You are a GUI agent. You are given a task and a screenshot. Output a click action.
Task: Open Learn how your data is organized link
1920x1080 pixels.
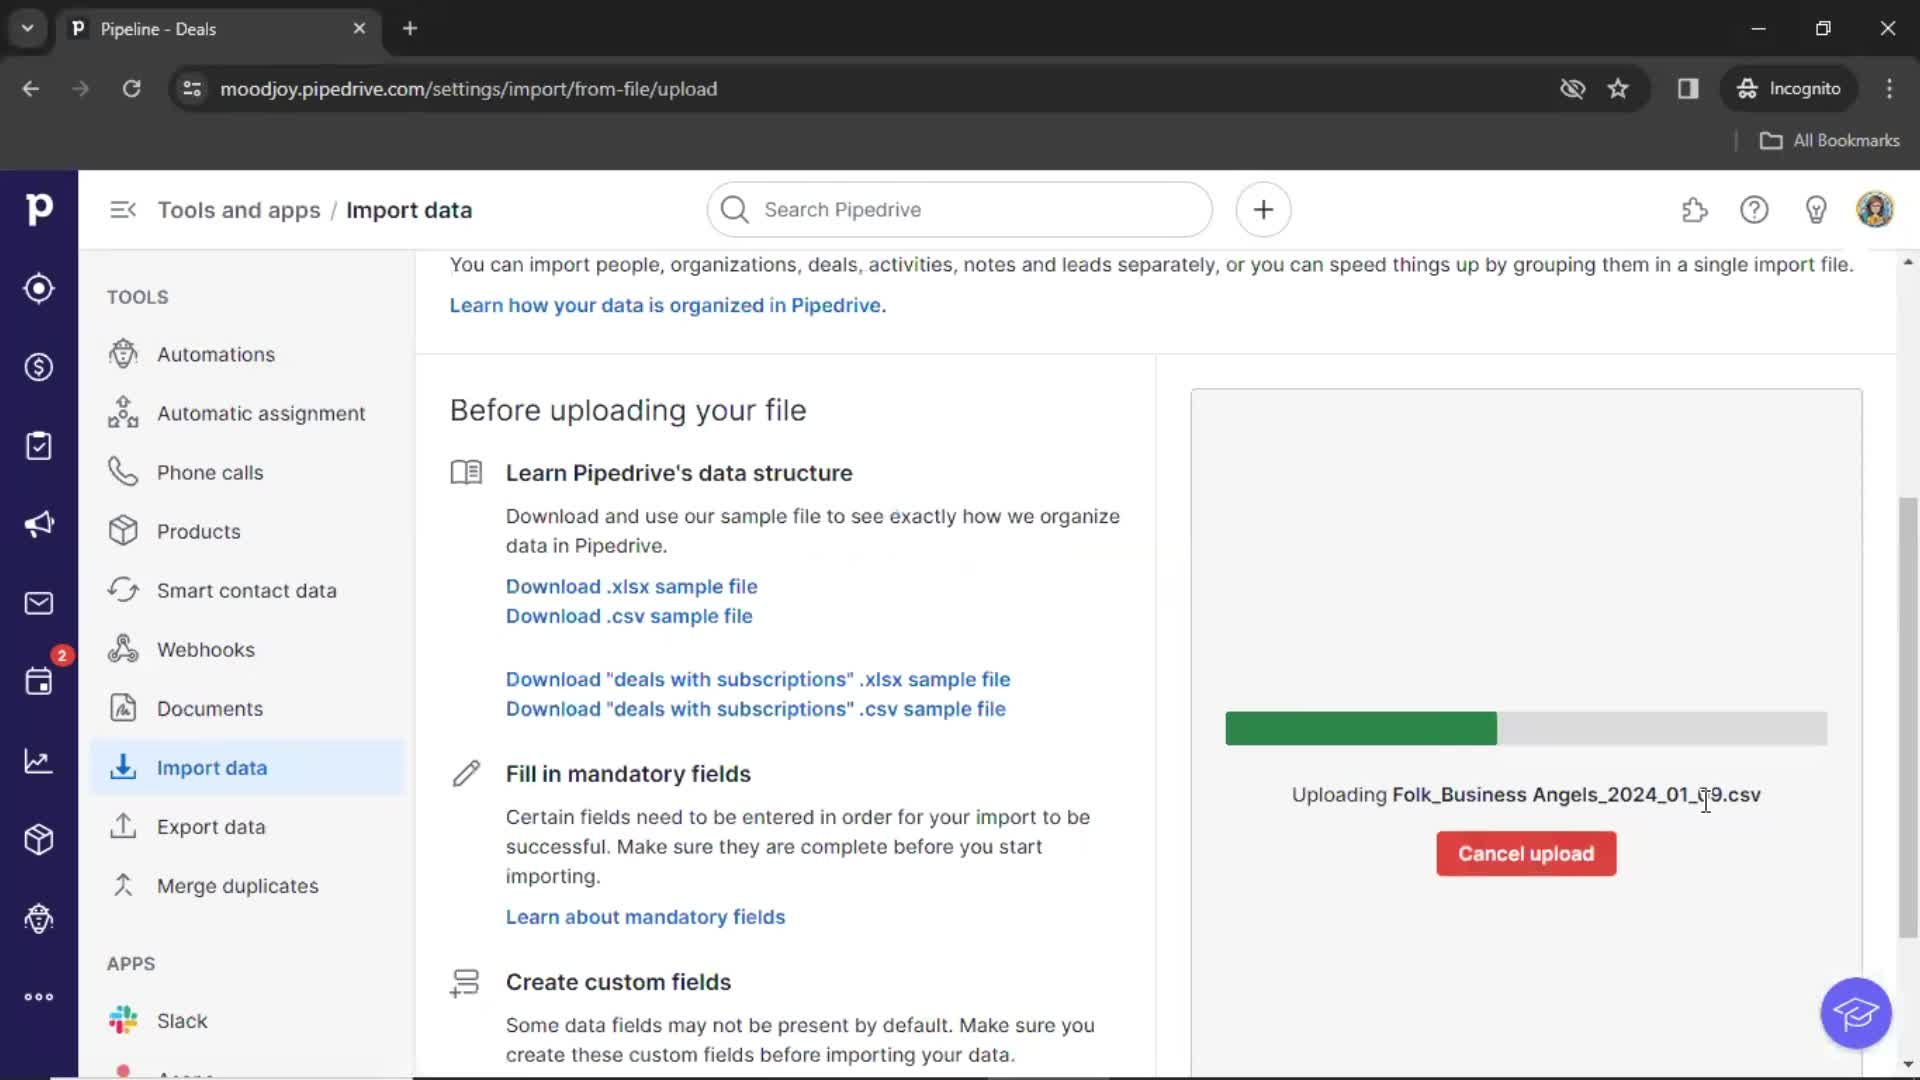[x=667, y=305]
